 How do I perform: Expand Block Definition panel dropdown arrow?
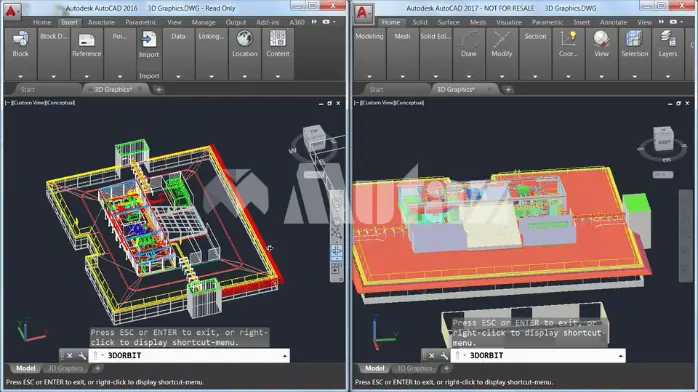pyautogui.click(x=53, y=77)
